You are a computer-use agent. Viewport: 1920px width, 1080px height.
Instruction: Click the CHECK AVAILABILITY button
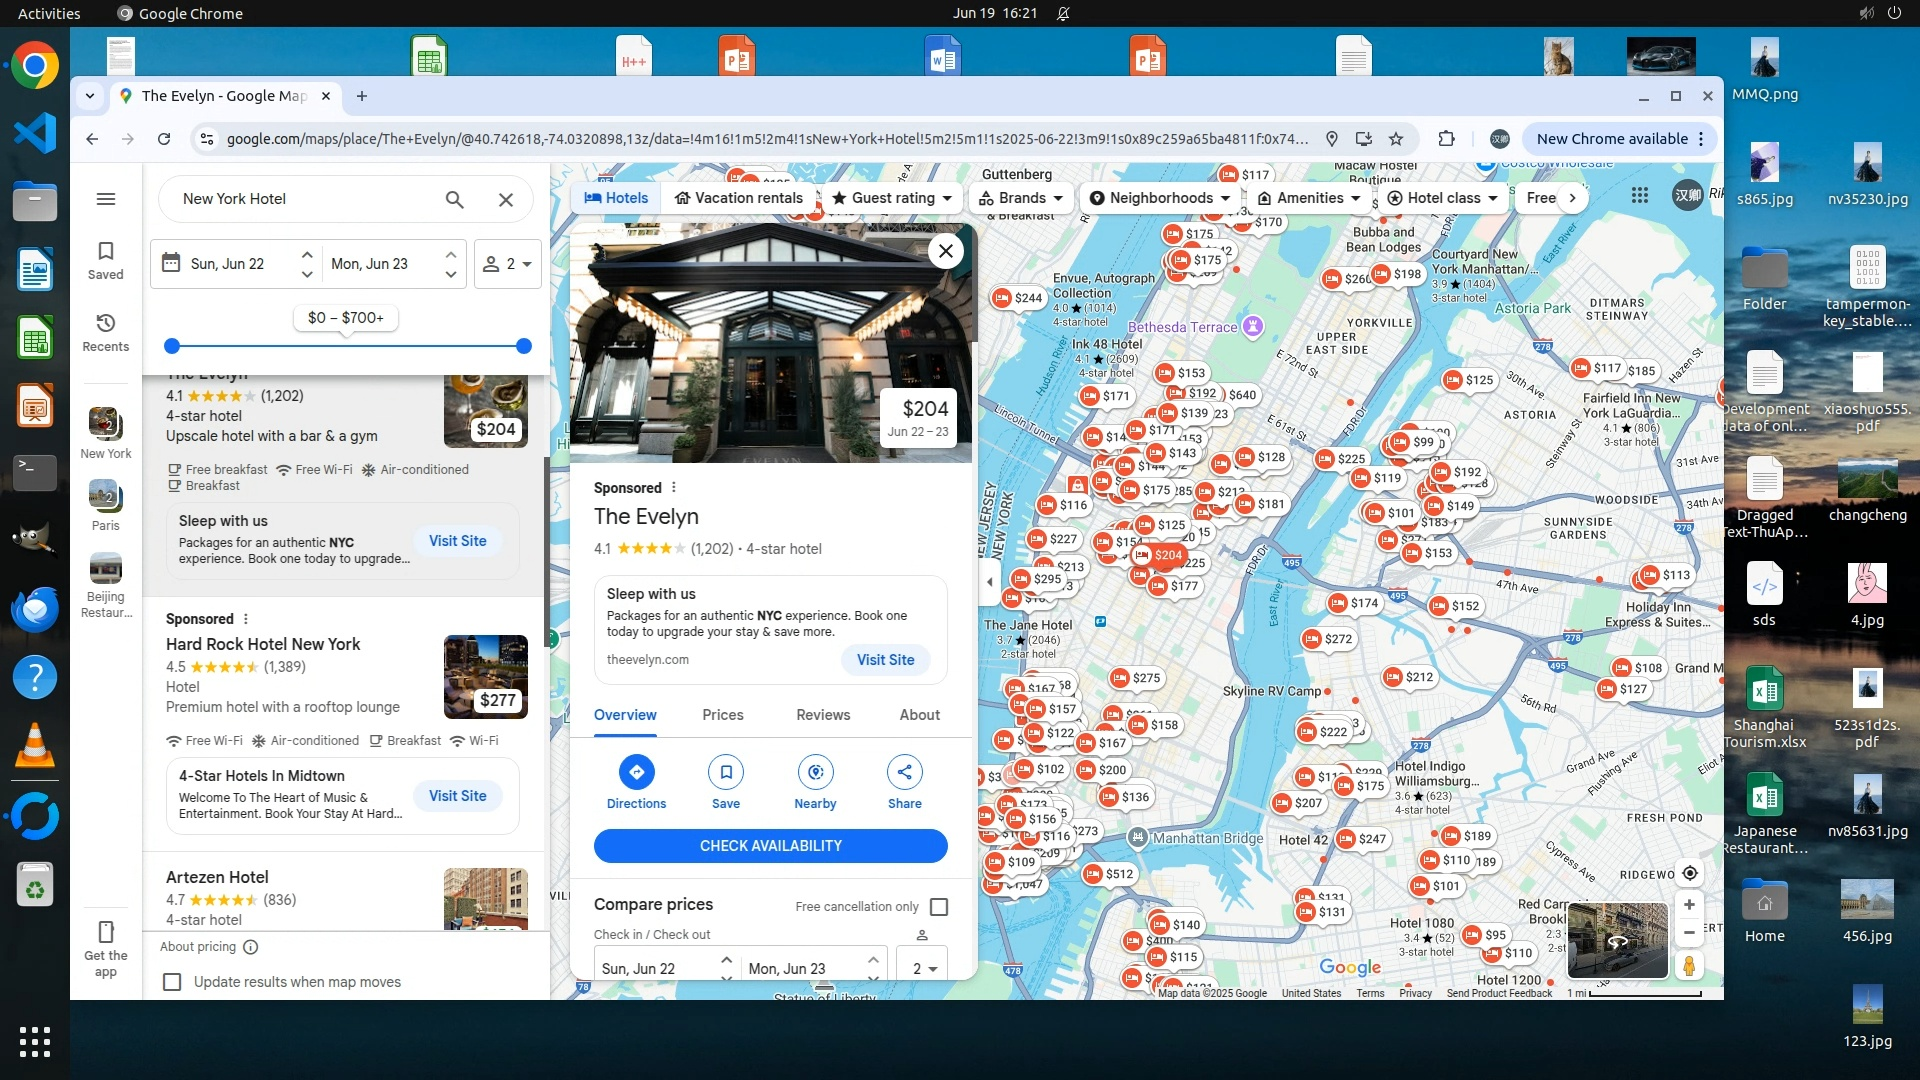click(770, 846)
